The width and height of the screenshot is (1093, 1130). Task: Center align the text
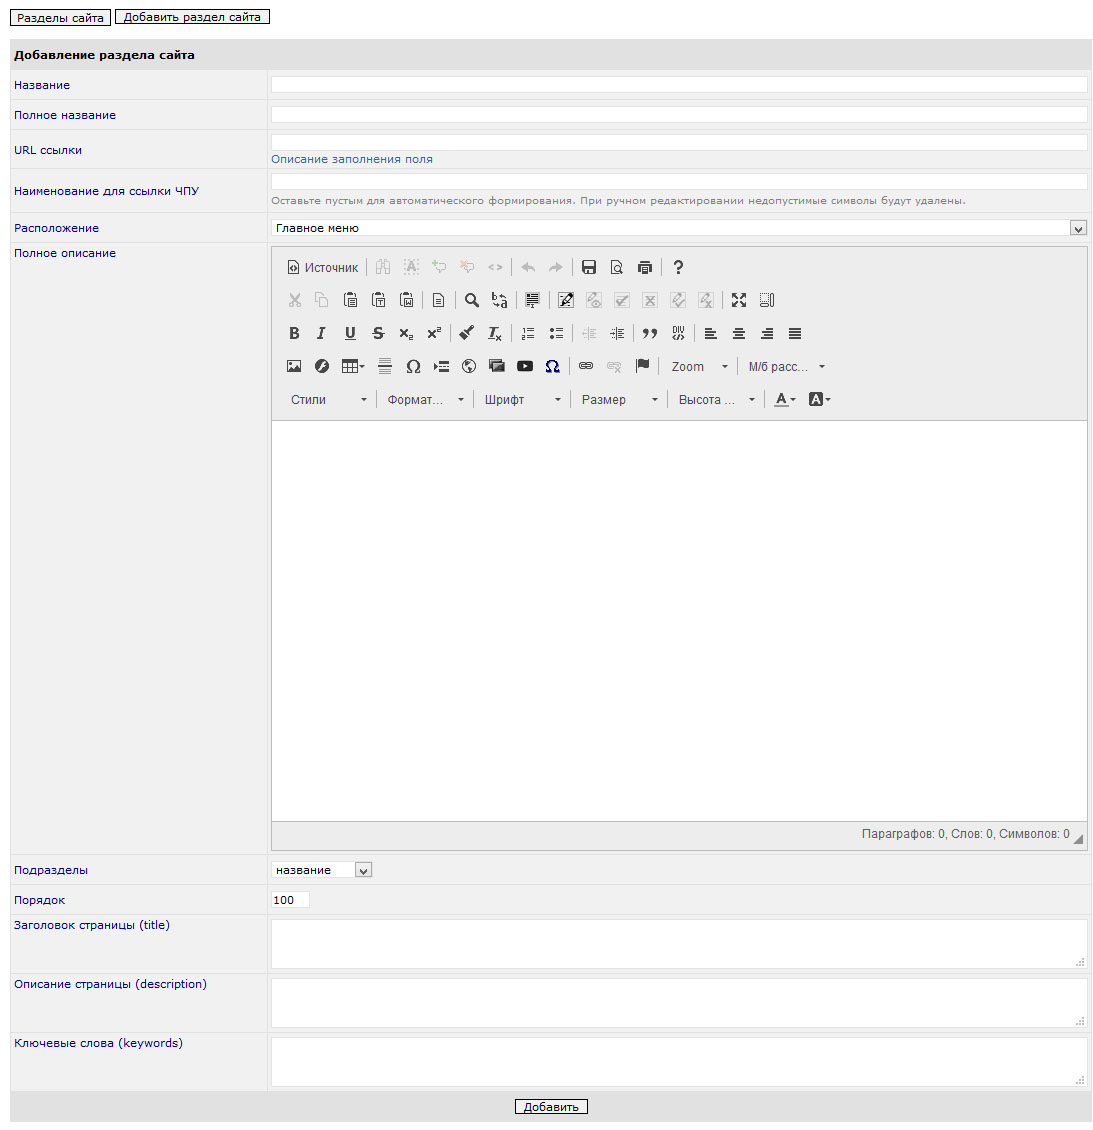point(739,333)
